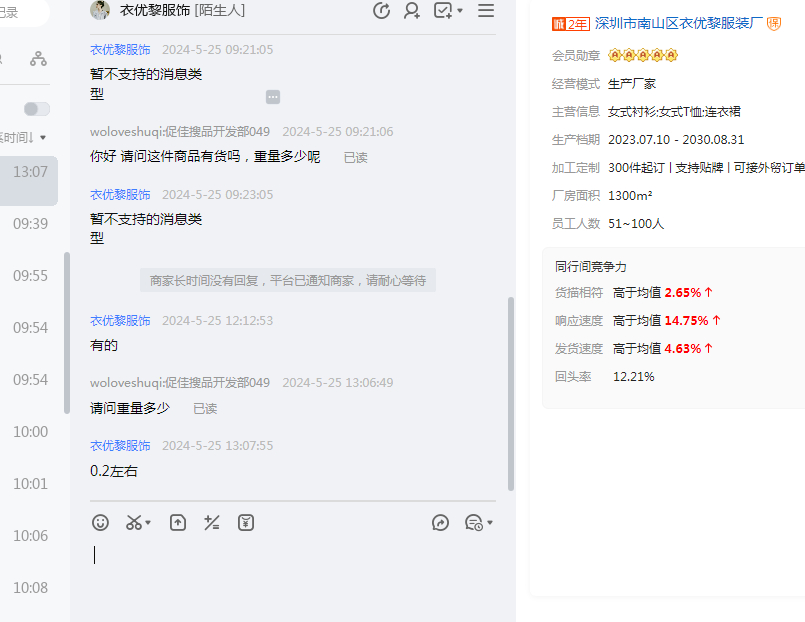Click the forward arrow icon in chat toolbar
Image resolution: width=805 pixels, height=622 pixels.
[x=440, y=522]
